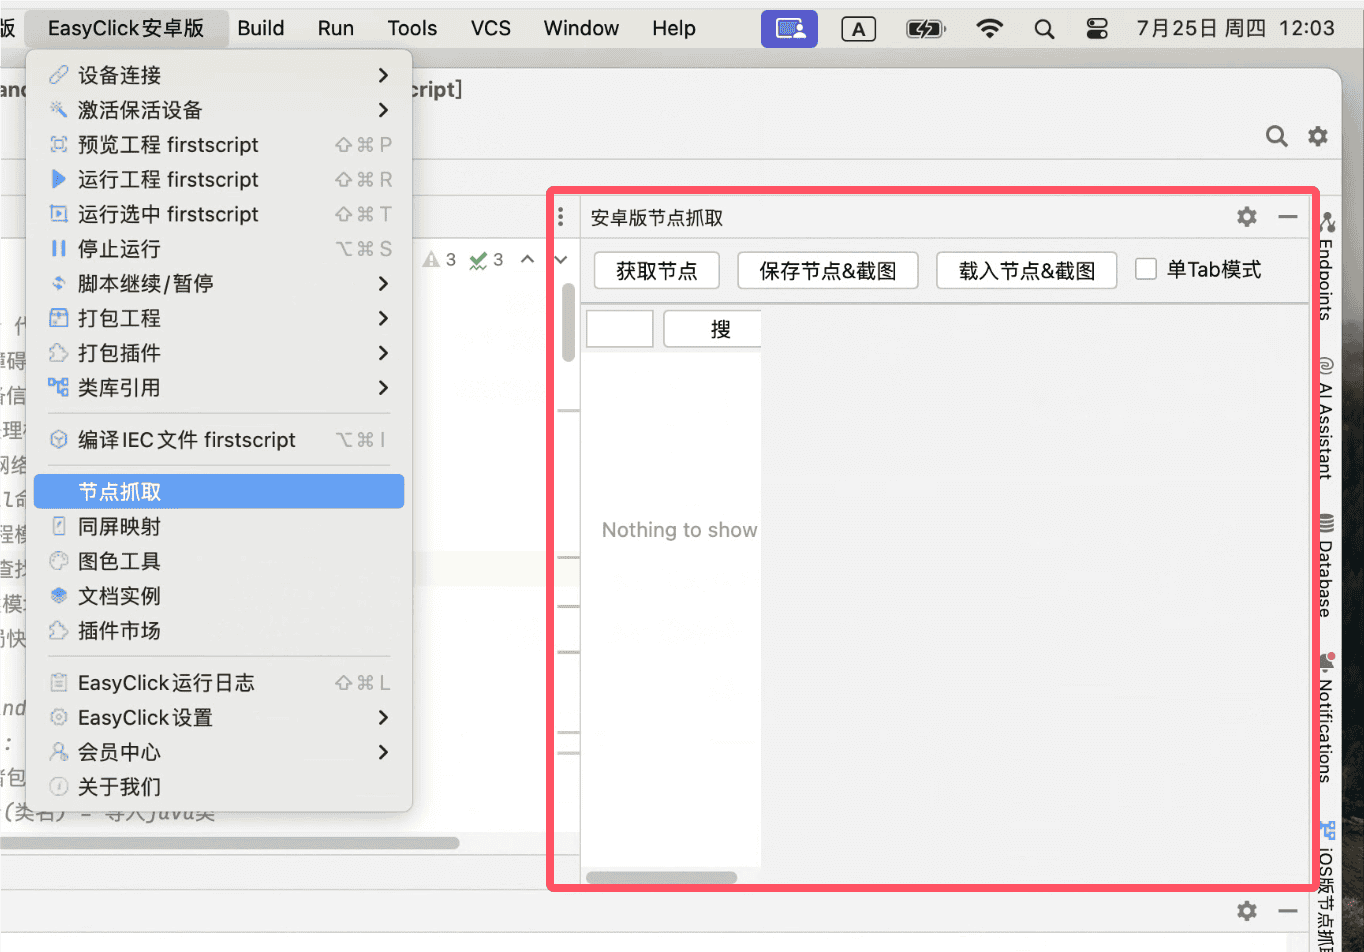The height and width of the screenshot is (952, 1364).
Task: Expand the EasyClick设置 submenu arrow
Action: 384,718
